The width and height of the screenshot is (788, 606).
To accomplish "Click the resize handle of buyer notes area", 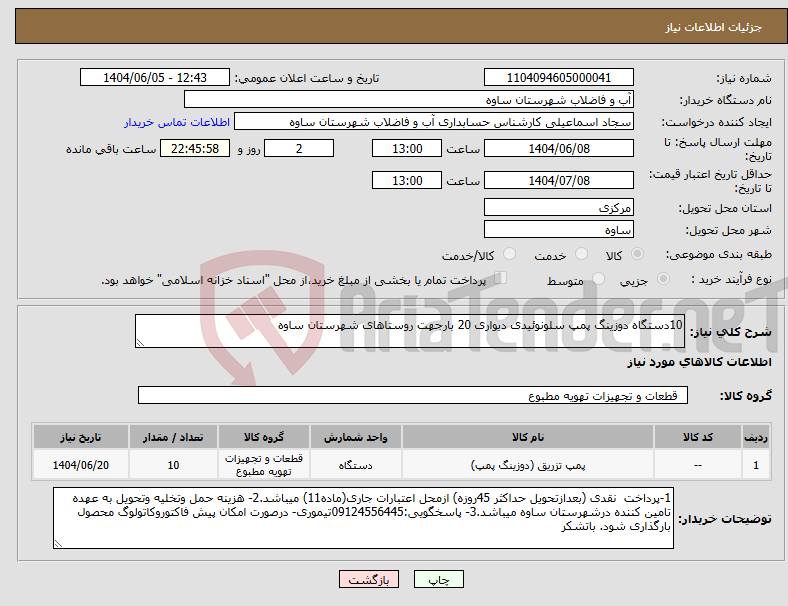I will [x=58, y=543].
